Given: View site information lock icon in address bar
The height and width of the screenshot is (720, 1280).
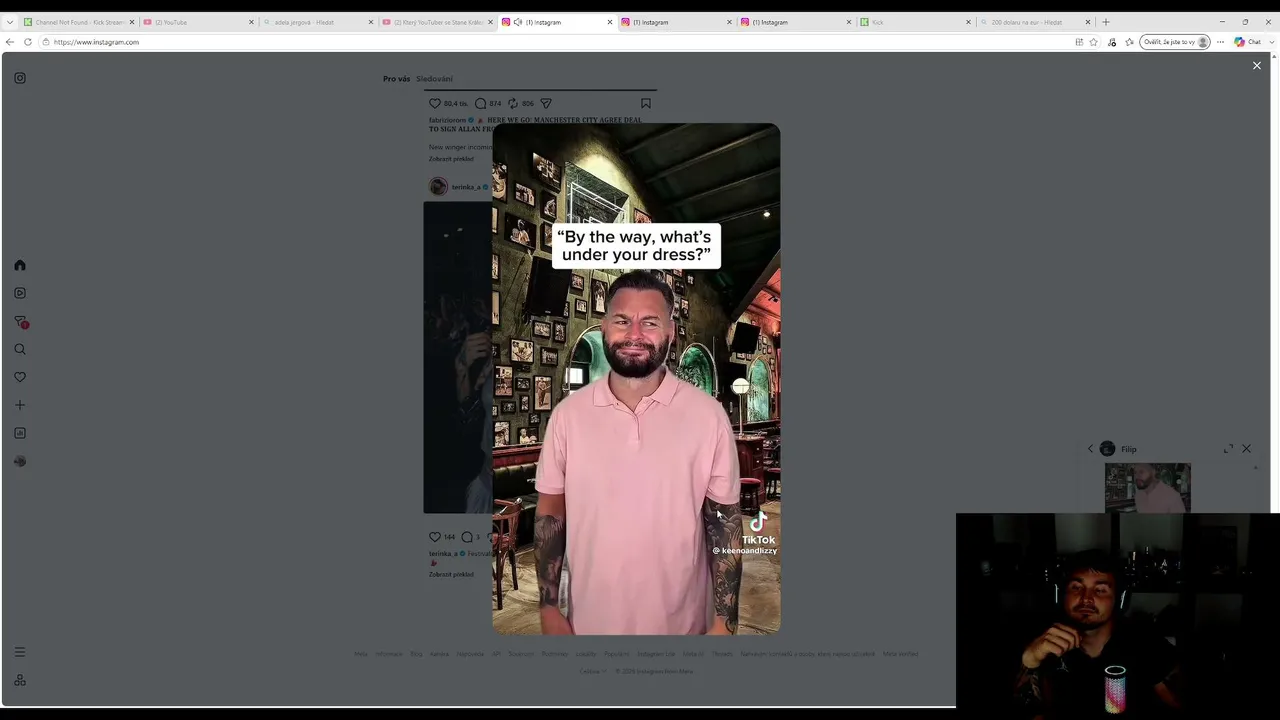Looking at the screenshot, I should tap(46, 42).
